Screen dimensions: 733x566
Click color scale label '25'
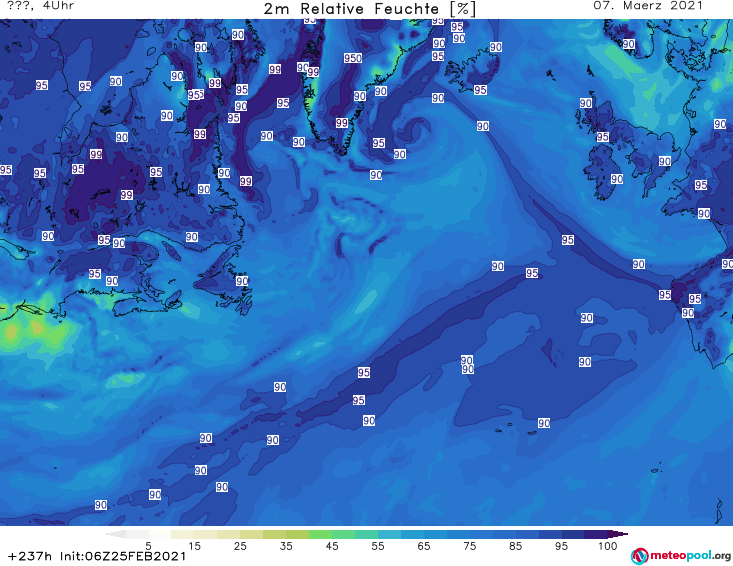click(240, 546)
